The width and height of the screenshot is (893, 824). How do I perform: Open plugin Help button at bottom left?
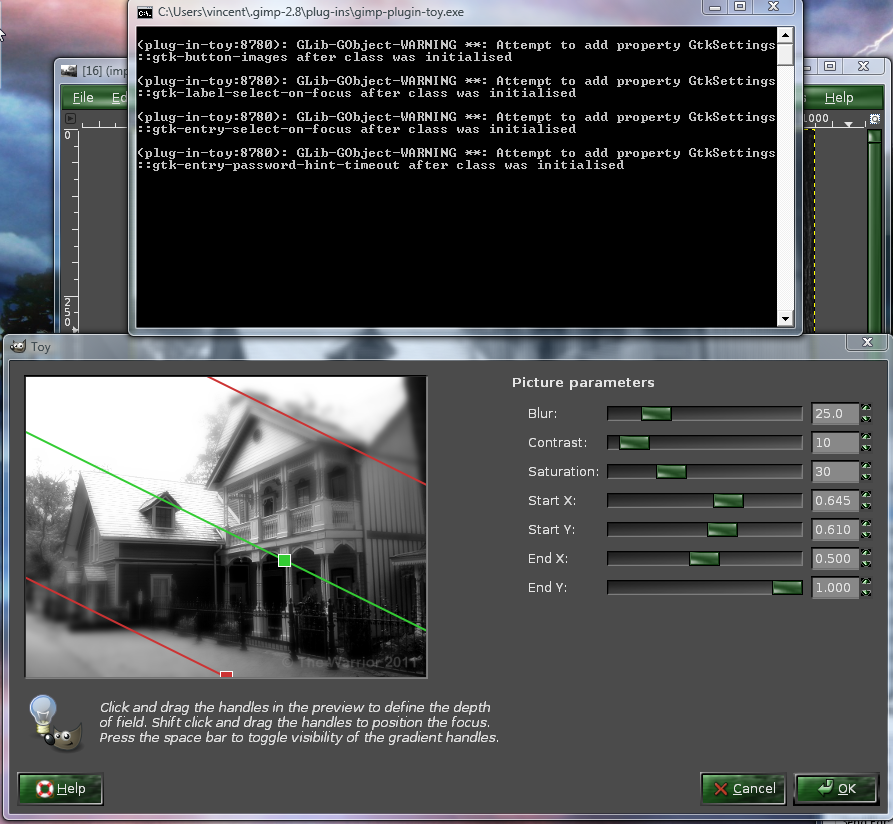tap(60, 789)
